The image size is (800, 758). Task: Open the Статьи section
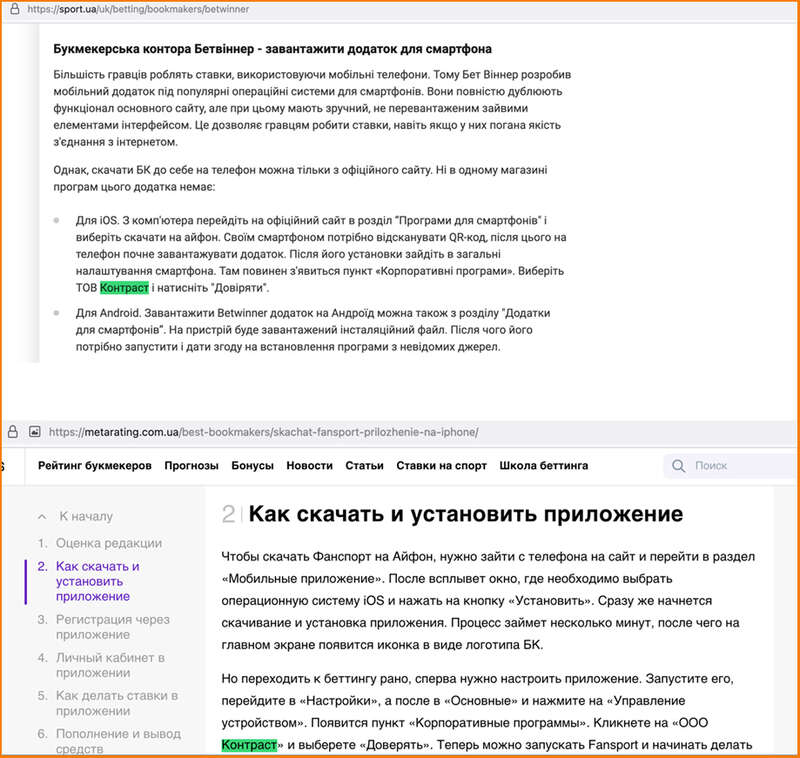(x=364, y=466)
